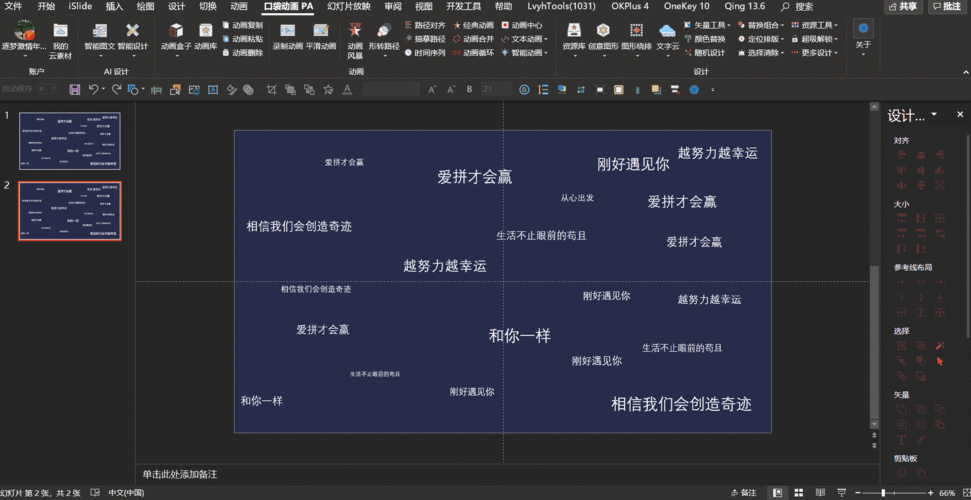This screenshot has height=500, width=971.
Task: Click the red cursor arrow icon in 选择 section
Action: coord(940,361)
